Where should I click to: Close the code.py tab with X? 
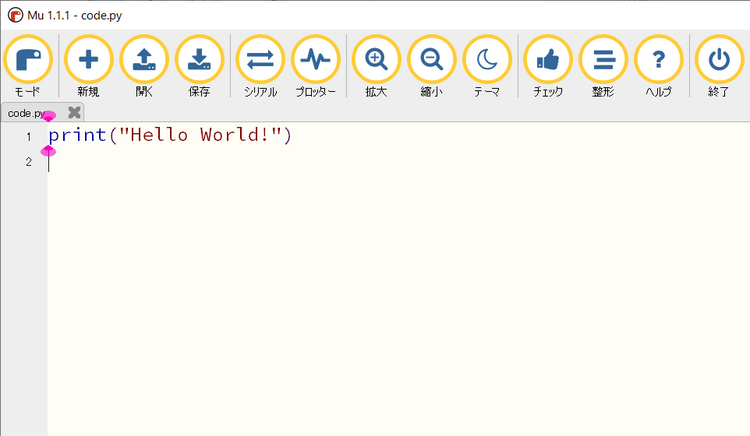coord(74,113)
